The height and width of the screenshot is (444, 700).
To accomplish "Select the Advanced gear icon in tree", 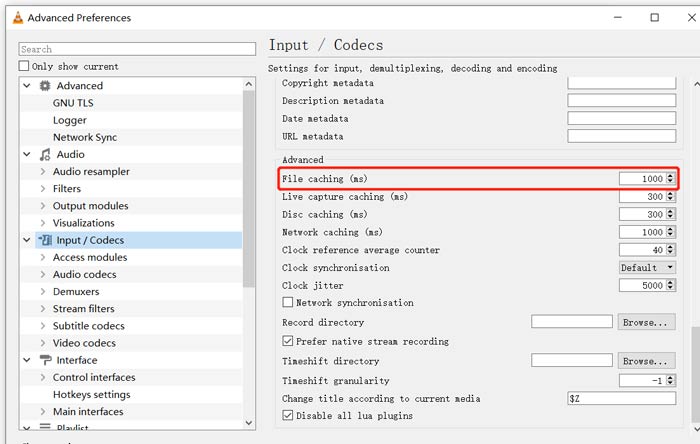I will (x=45, y=86).
